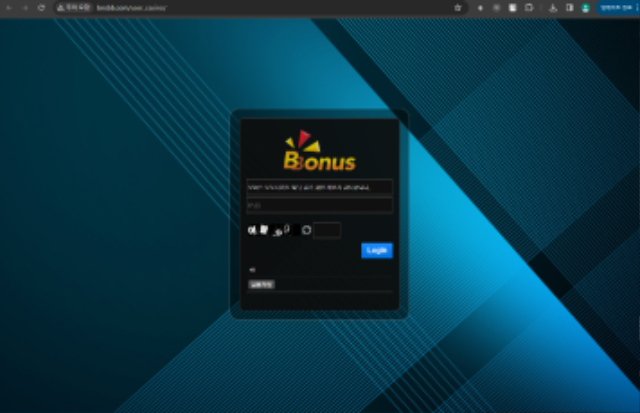Viewport: 640px width, 413px height.
Task: Click the first extension icon beside bookmark star
Action: point(480,7)
